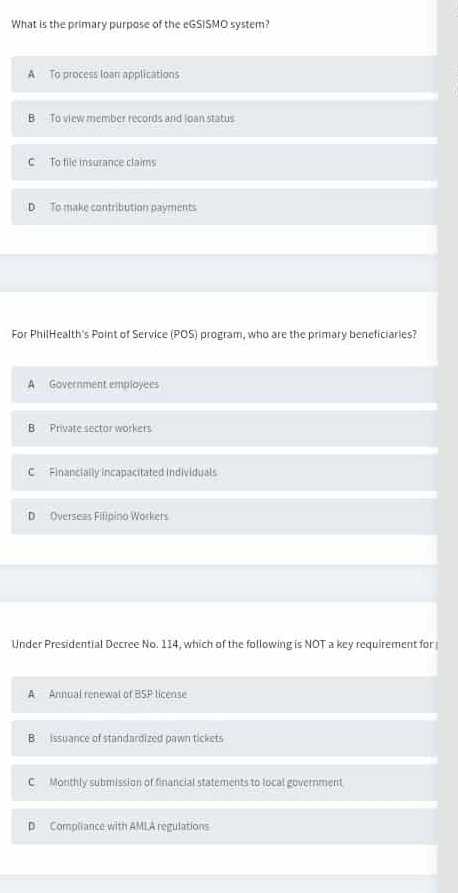
Task: Pick 'Financially incapacitated individuals' option
Action: coord(224,472)
